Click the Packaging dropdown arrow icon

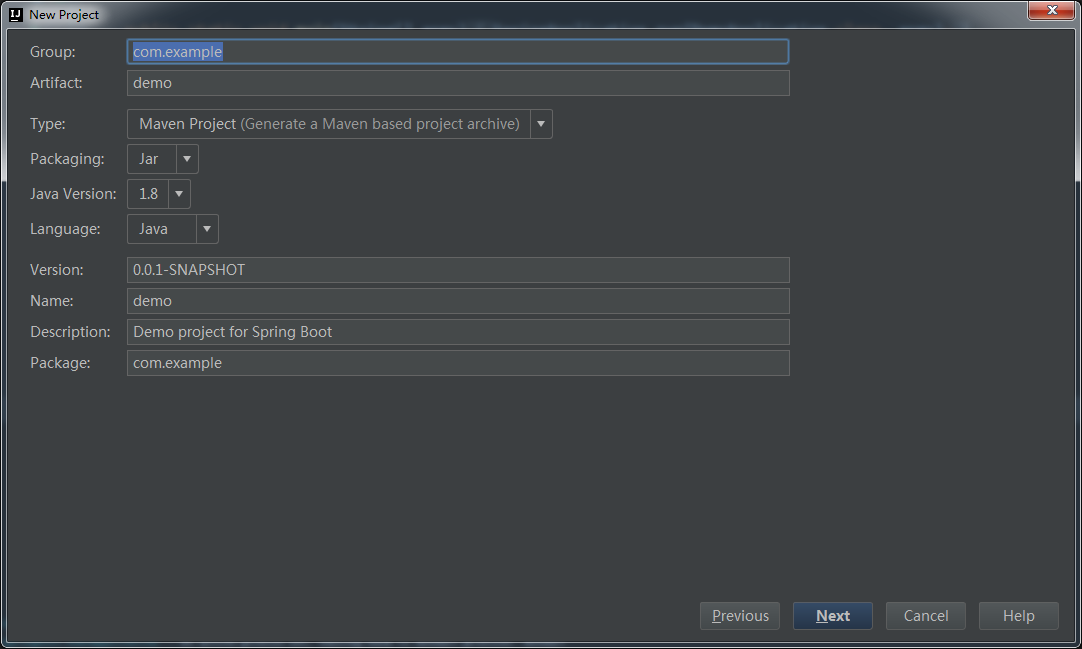(x=186, y=158)
